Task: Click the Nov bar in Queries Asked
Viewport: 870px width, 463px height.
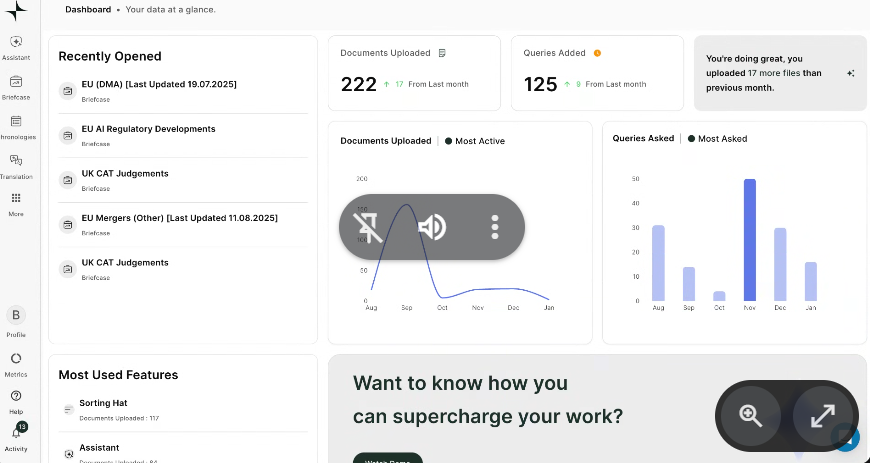Action: (x=750, y=240)
